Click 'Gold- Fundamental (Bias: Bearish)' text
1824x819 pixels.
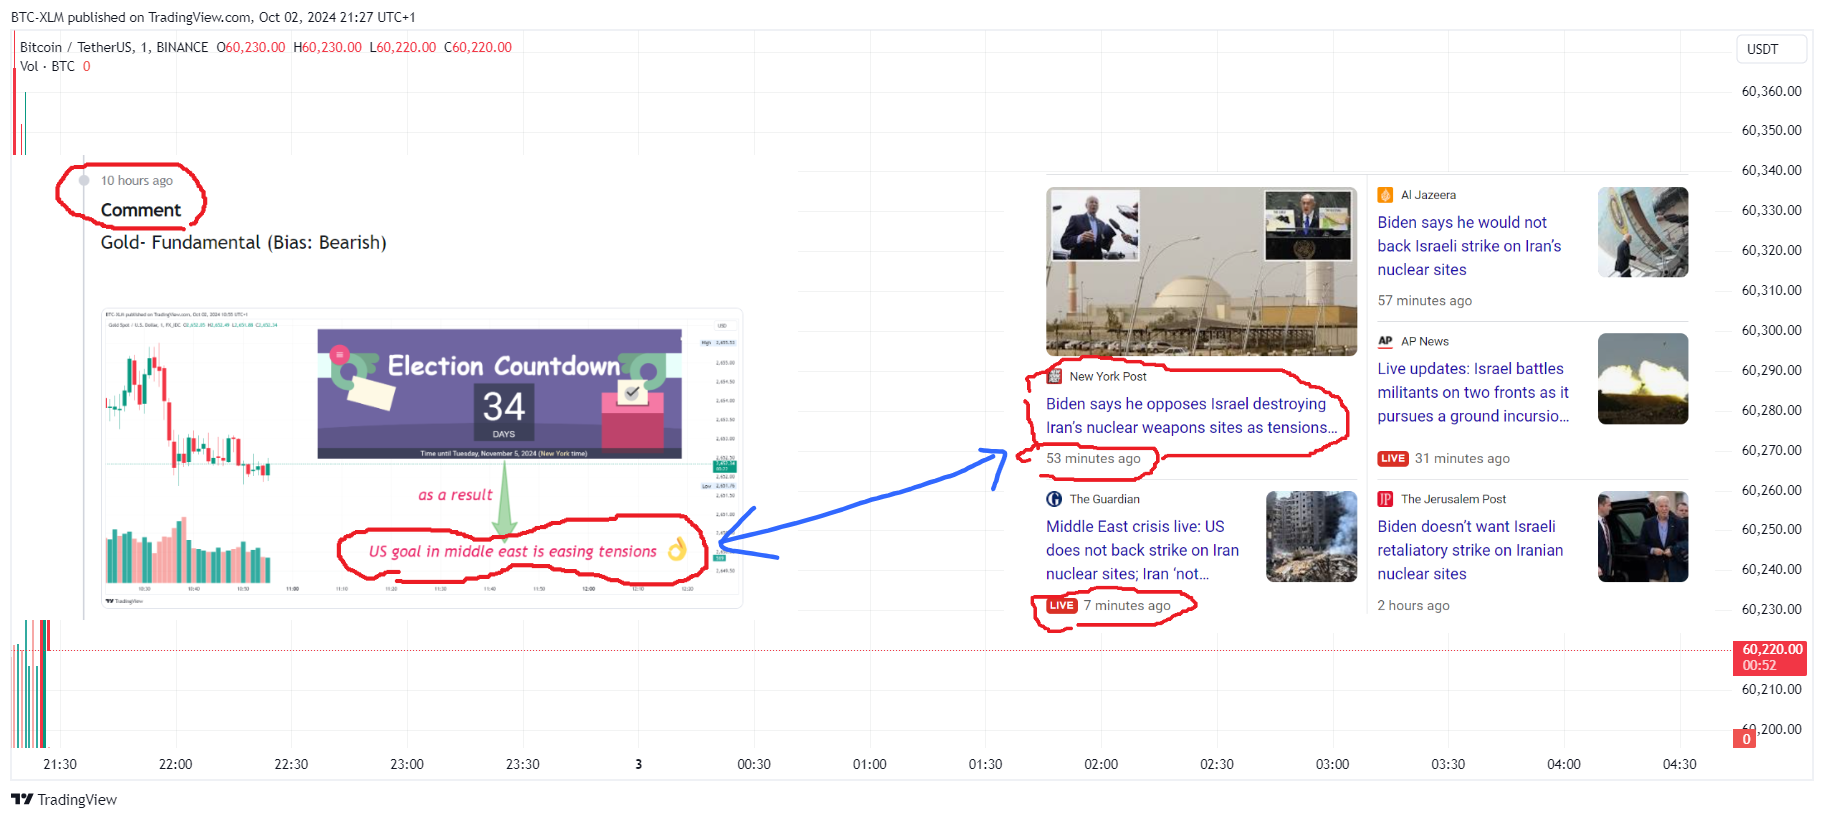tap(243, 242)
